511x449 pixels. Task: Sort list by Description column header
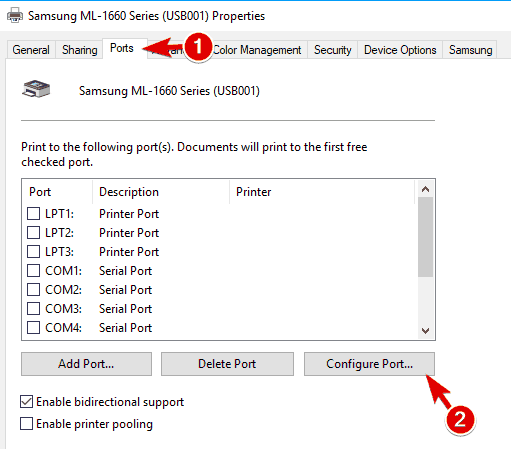[161, 192]
